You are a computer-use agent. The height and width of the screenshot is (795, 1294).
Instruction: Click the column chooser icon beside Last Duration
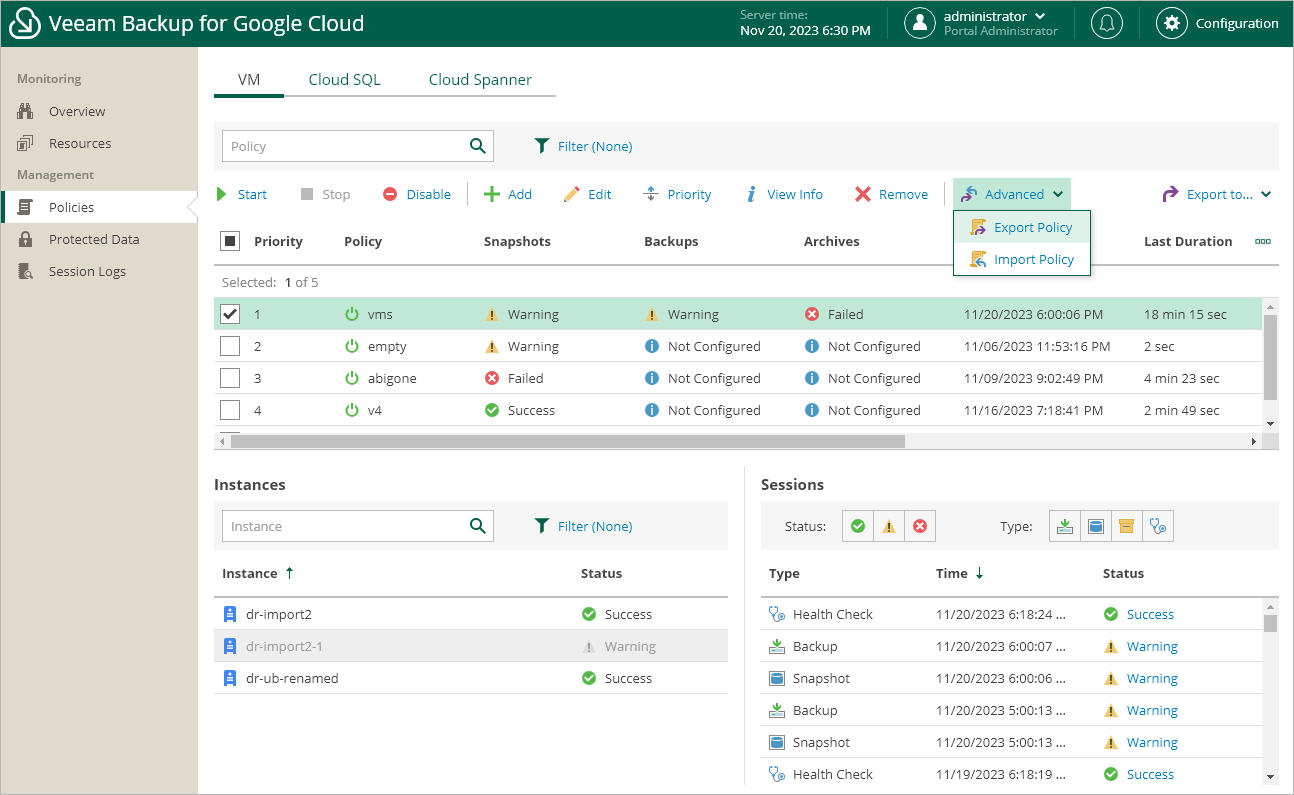[1263, 241]
